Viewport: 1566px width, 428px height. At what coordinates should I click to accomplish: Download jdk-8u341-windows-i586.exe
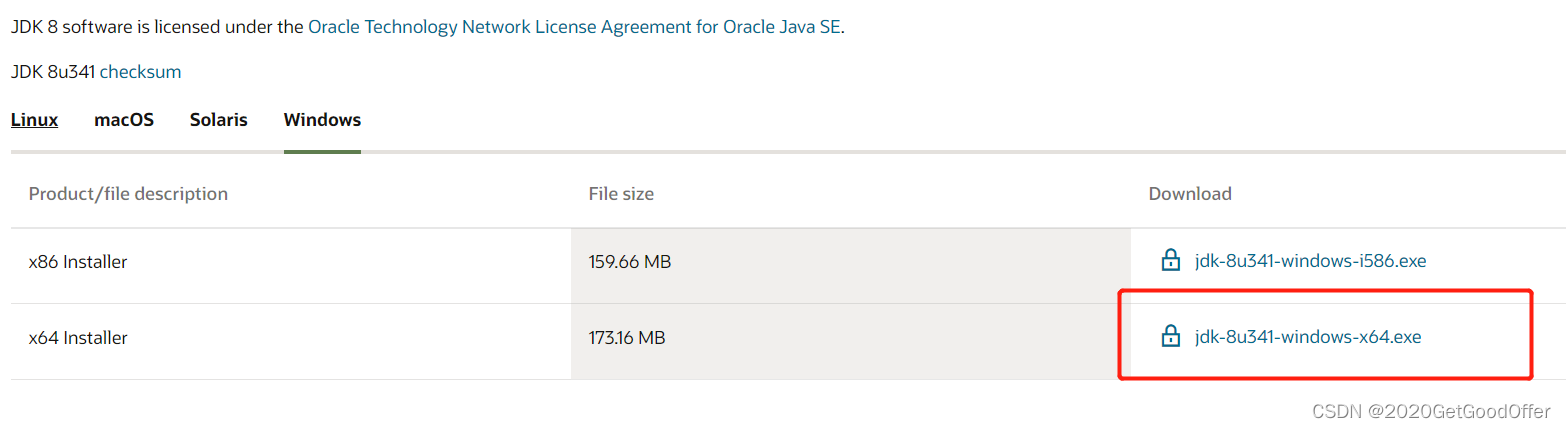[x=1310, y=262]
